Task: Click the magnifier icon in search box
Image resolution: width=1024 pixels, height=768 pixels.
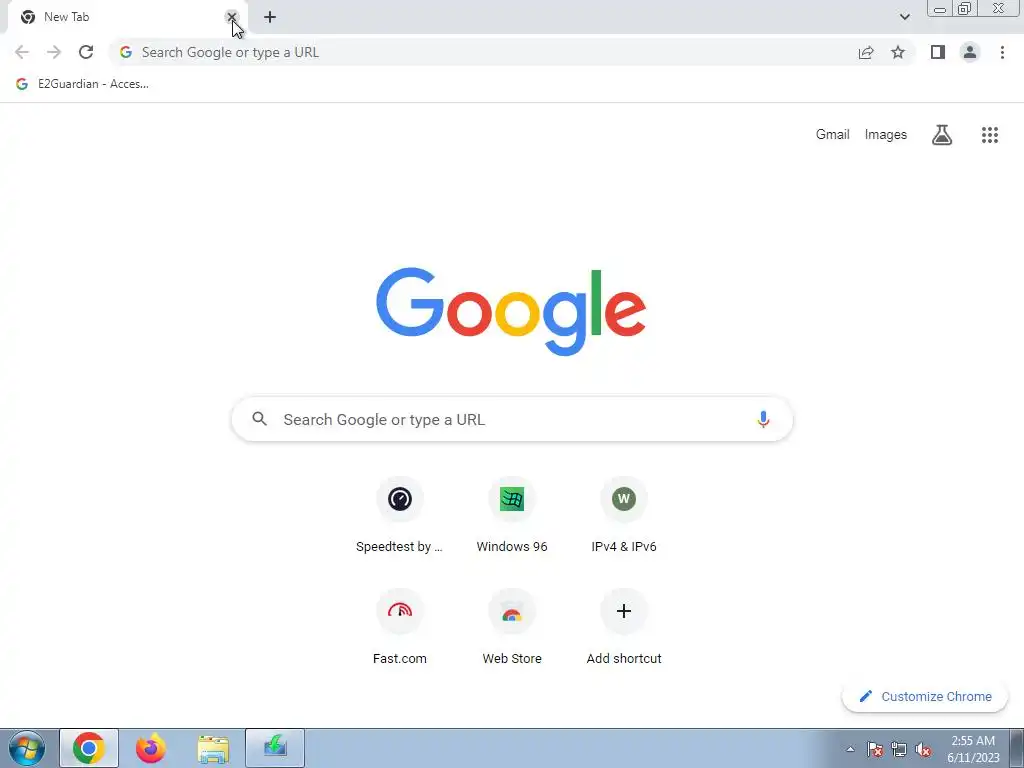Action: coord(260,419)
